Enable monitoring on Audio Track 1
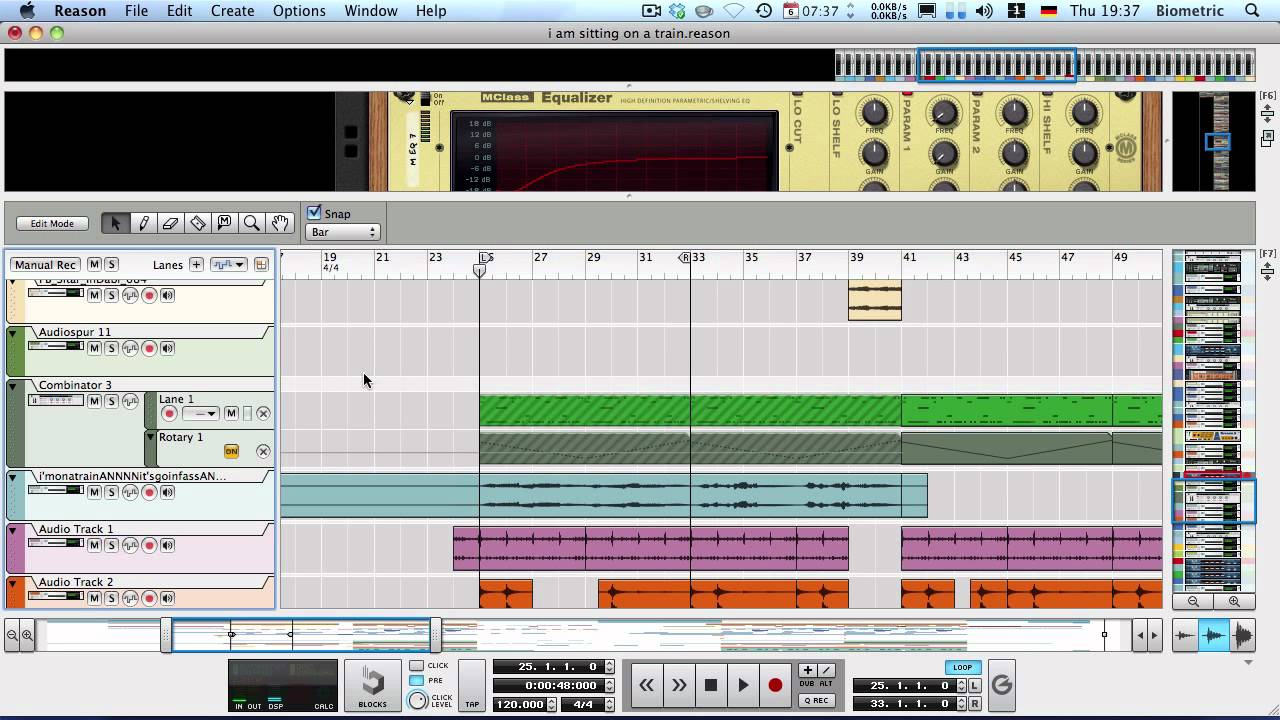1280x720 pixels. [x=167, y=546]
